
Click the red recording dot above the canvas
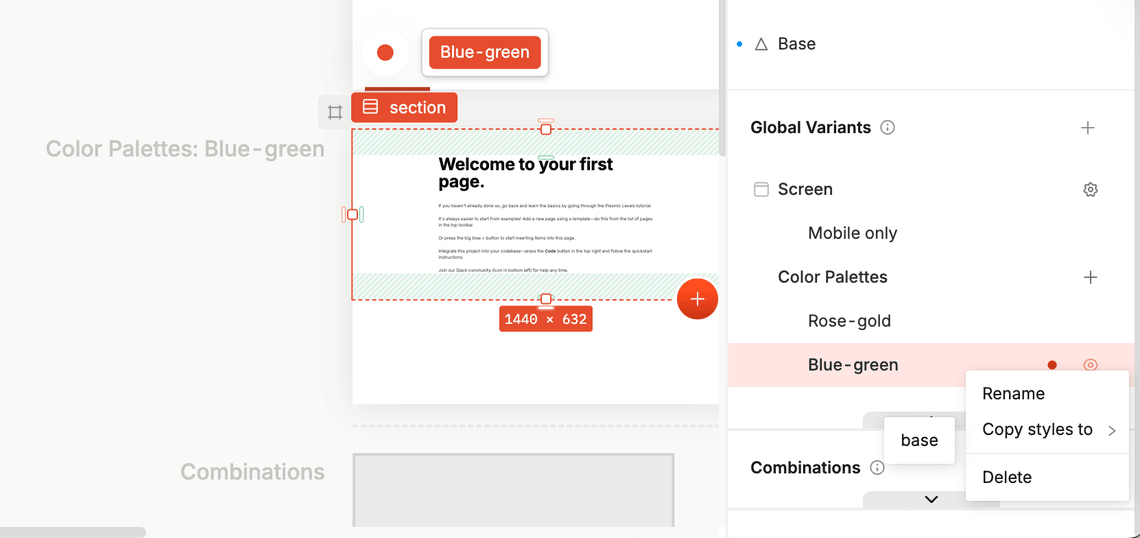385,53
